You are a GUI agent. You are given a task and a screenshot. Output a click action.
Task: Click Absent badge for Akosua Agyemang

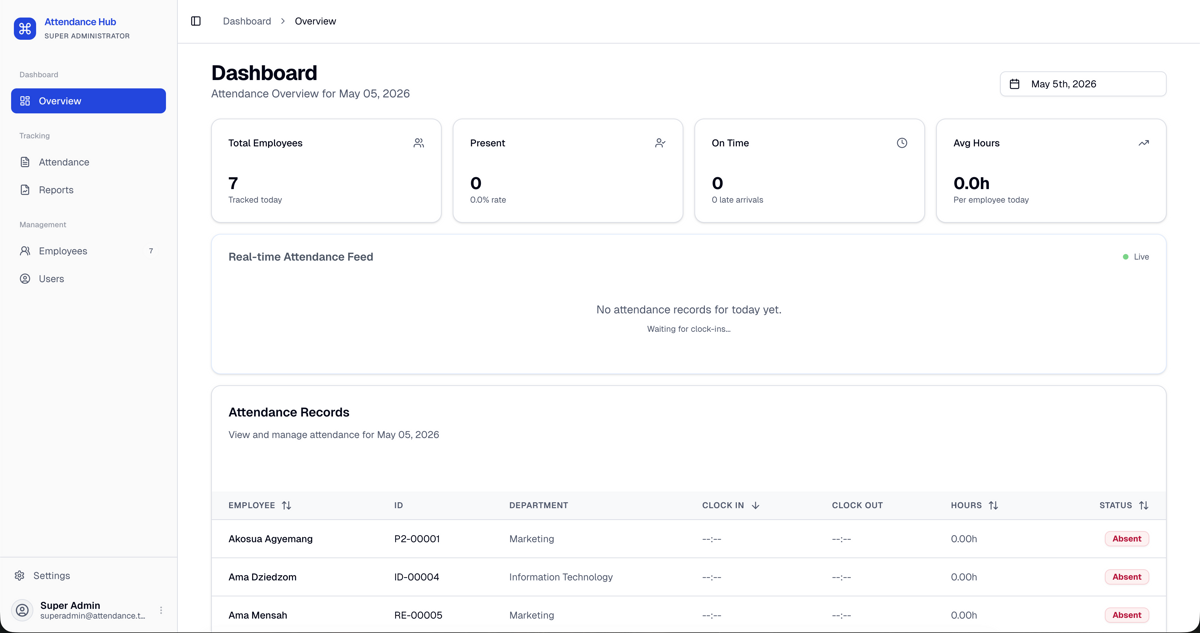point(1127,539)
